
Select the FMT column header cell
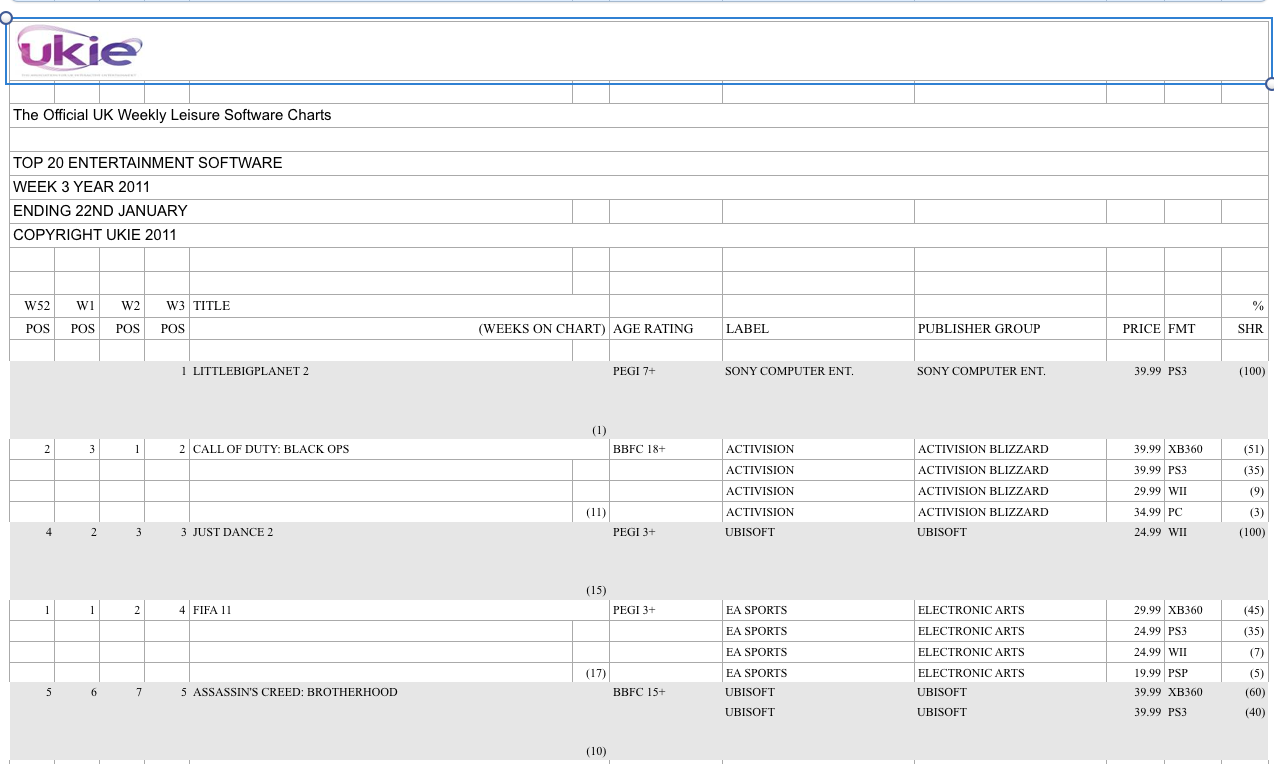pyautogui.click(x=1181, y=329)
